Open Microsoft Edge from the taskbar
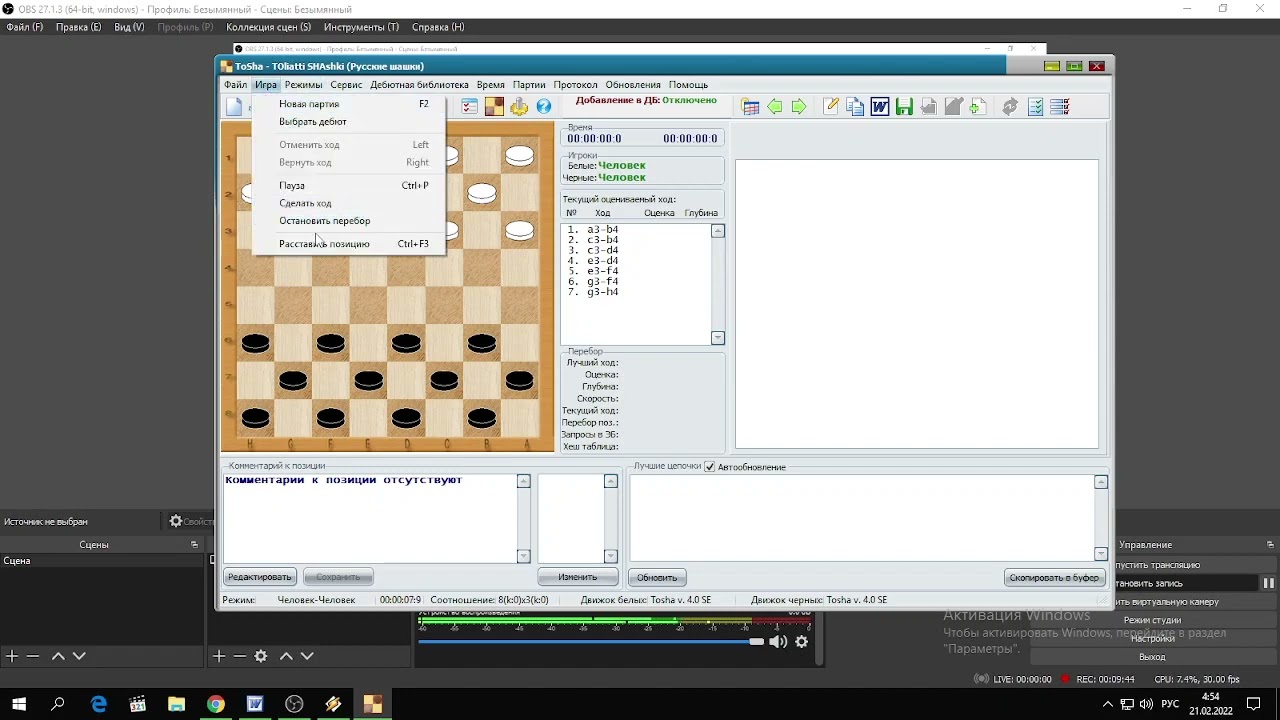Screen dimensions: 1280x720 (98, 704)
